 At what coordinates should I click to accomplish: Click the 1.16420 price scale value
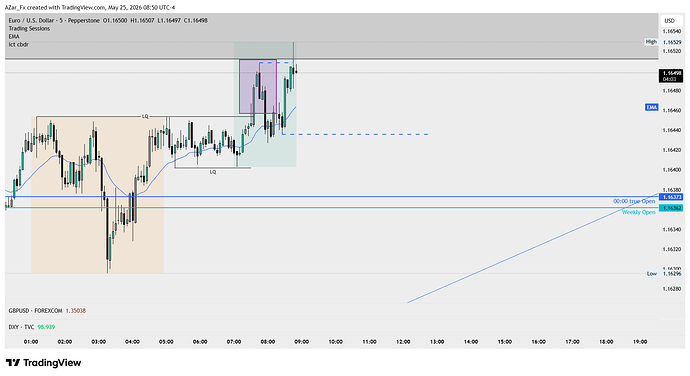pos(672,150)
